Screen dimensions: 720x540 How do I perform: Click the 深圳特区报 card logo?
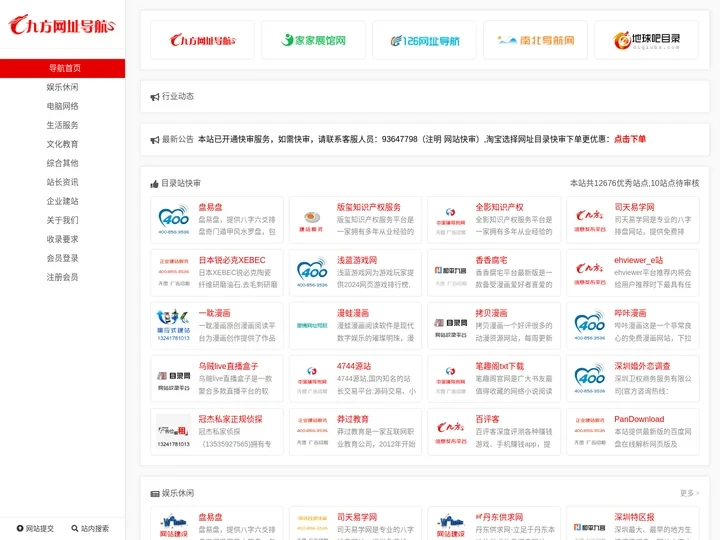click(x=590, y=526)
